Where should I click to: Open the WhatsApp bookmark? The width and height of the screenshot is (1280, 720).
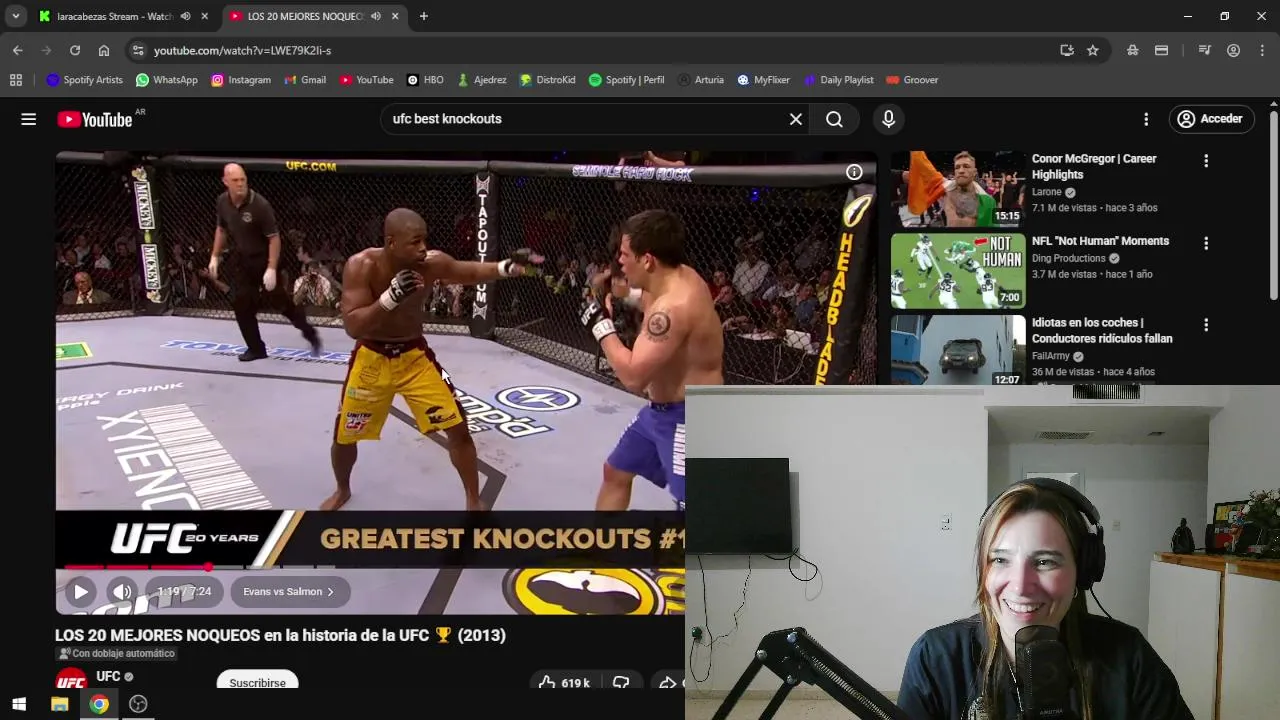167,80
